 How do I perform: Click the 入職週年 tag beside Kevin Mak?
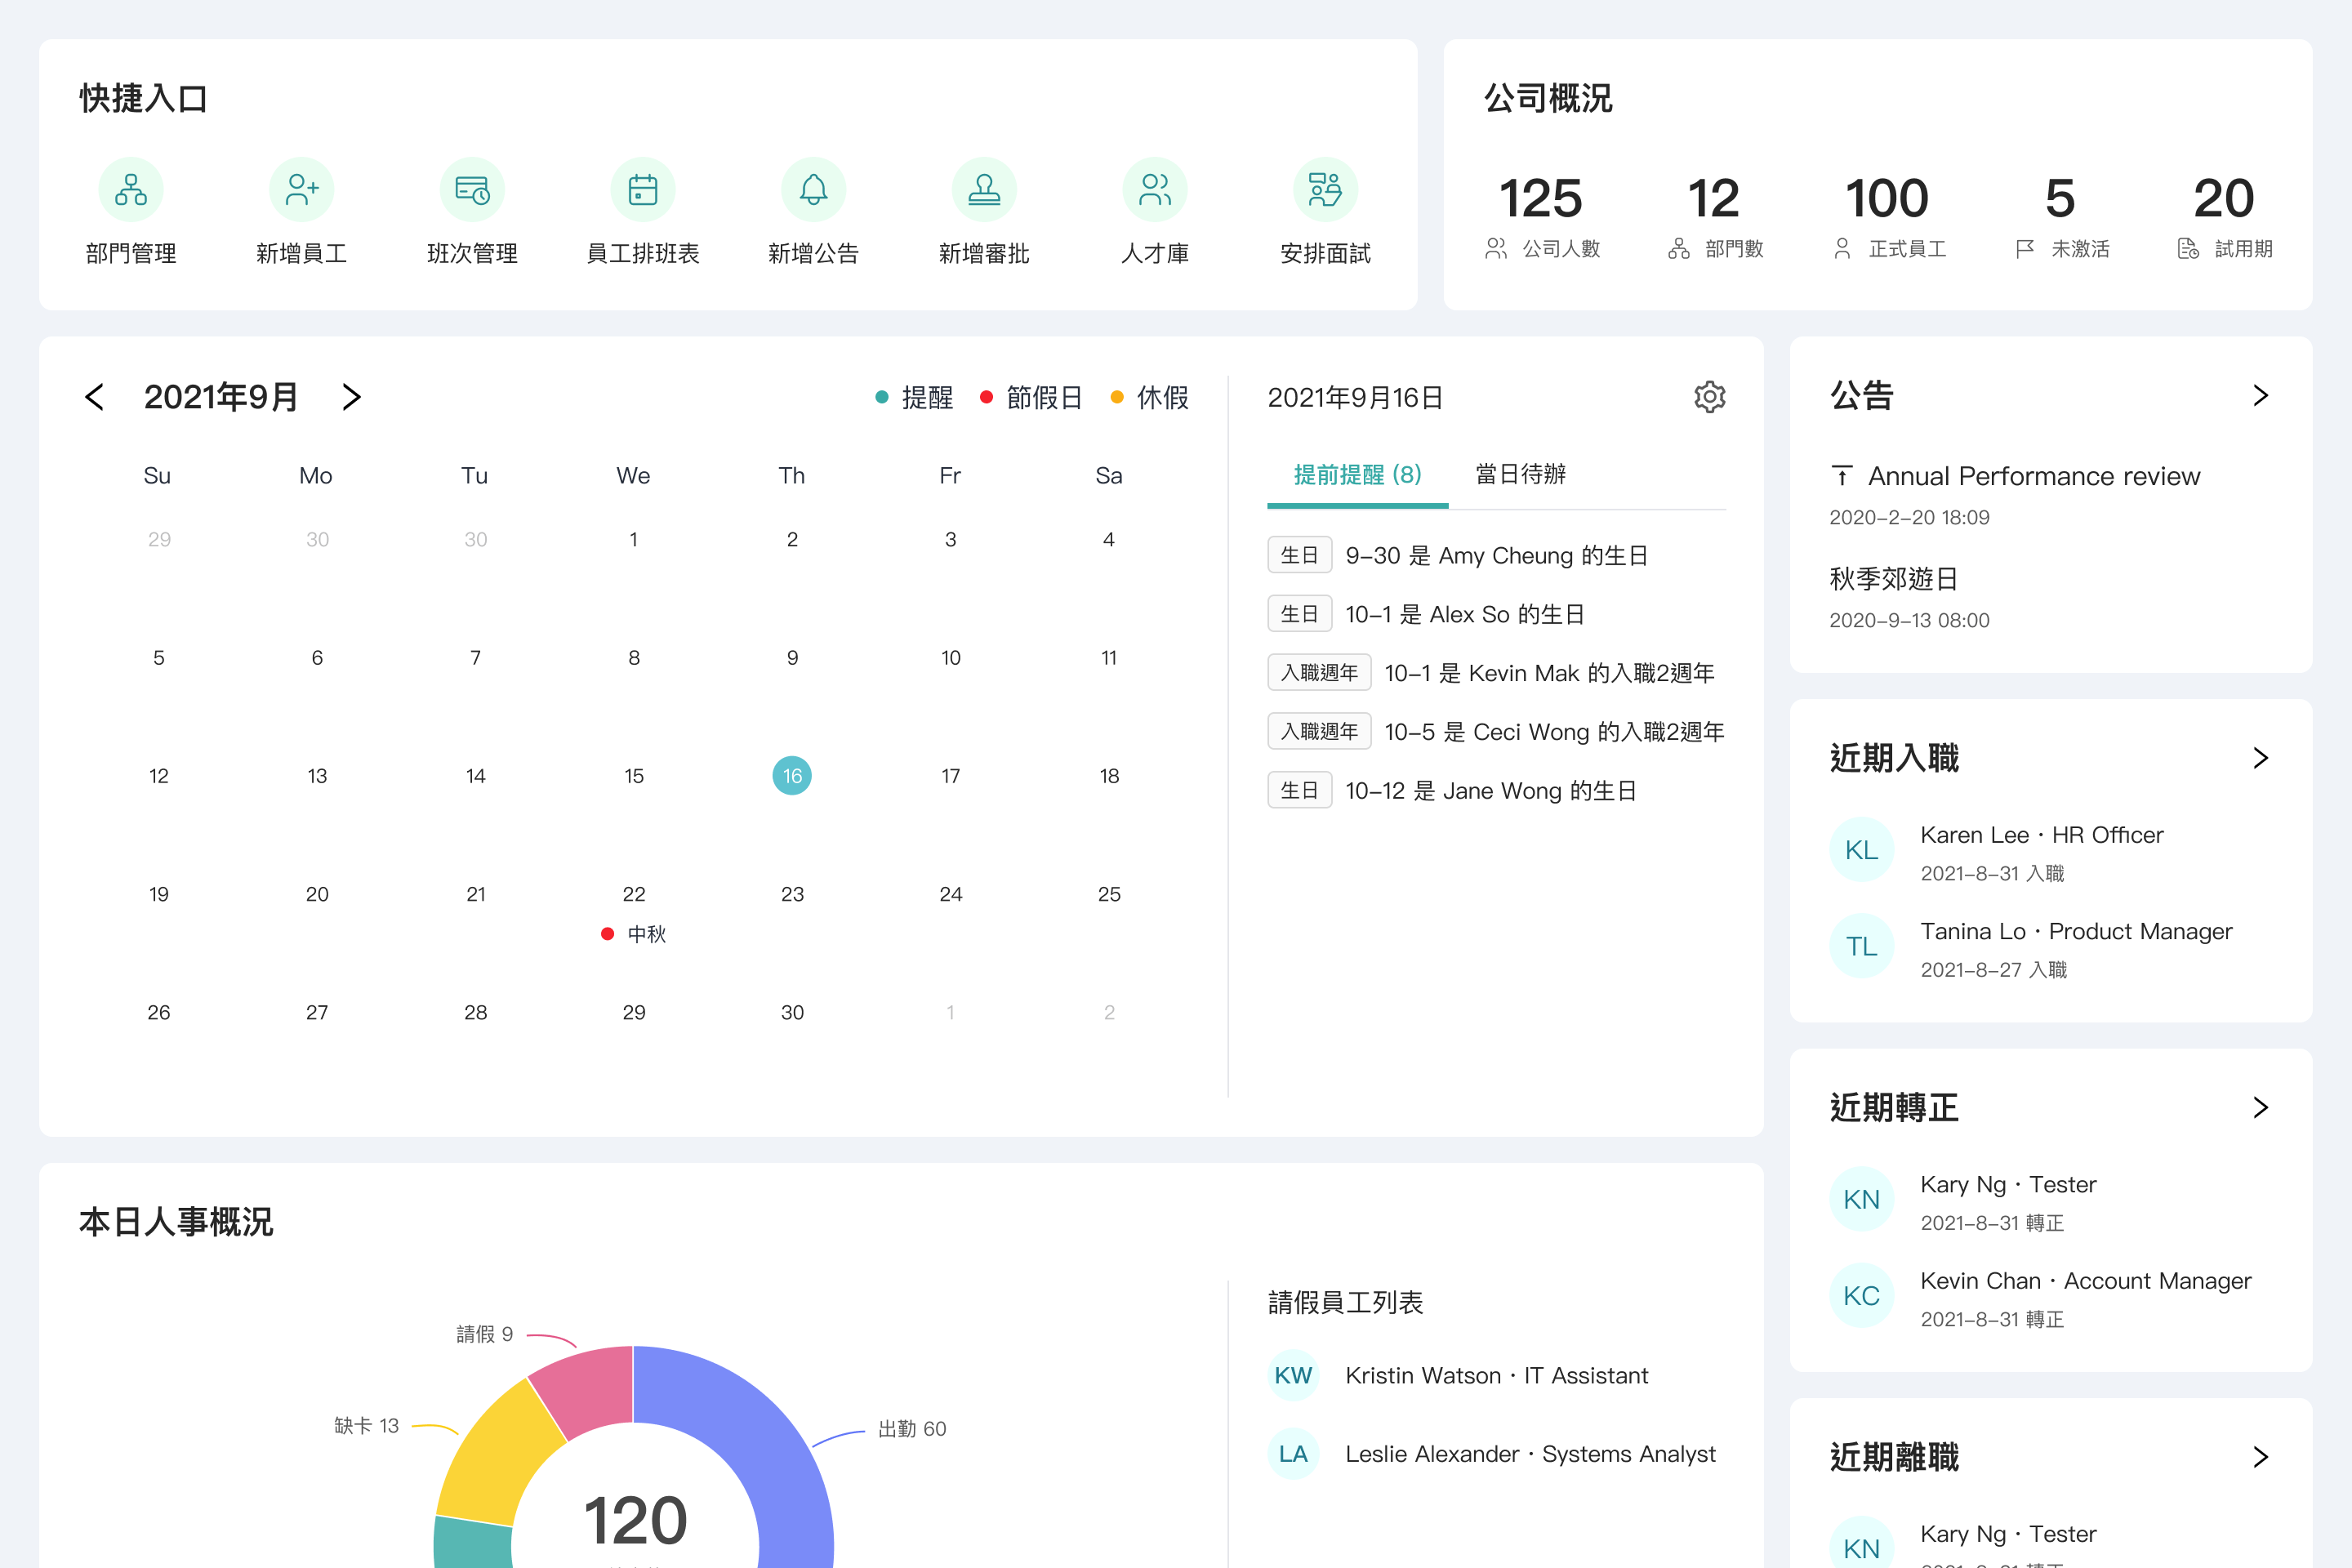tap(1319, 673)
